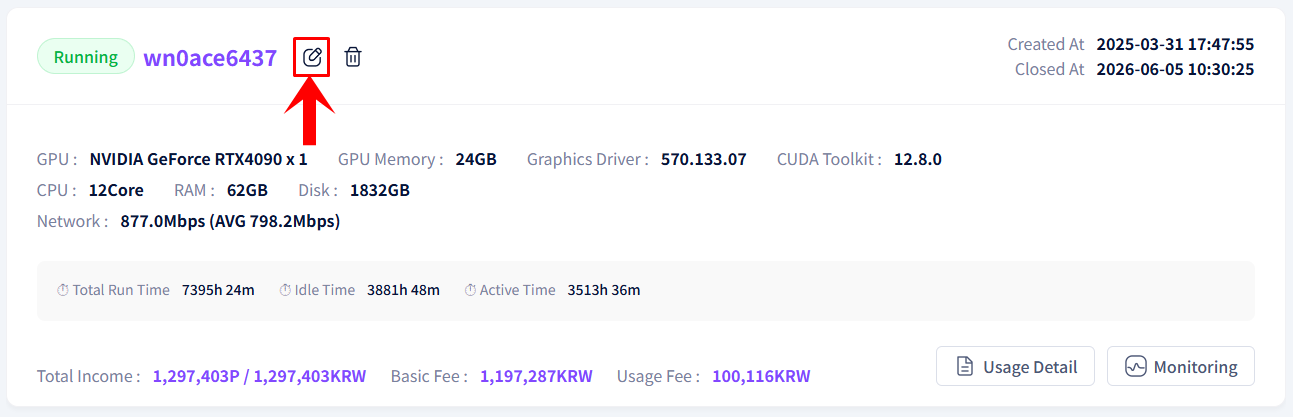This screenshot has height=417, width=1293.
Task: Select the CPU value 12Core
Action: coord(116,190)
